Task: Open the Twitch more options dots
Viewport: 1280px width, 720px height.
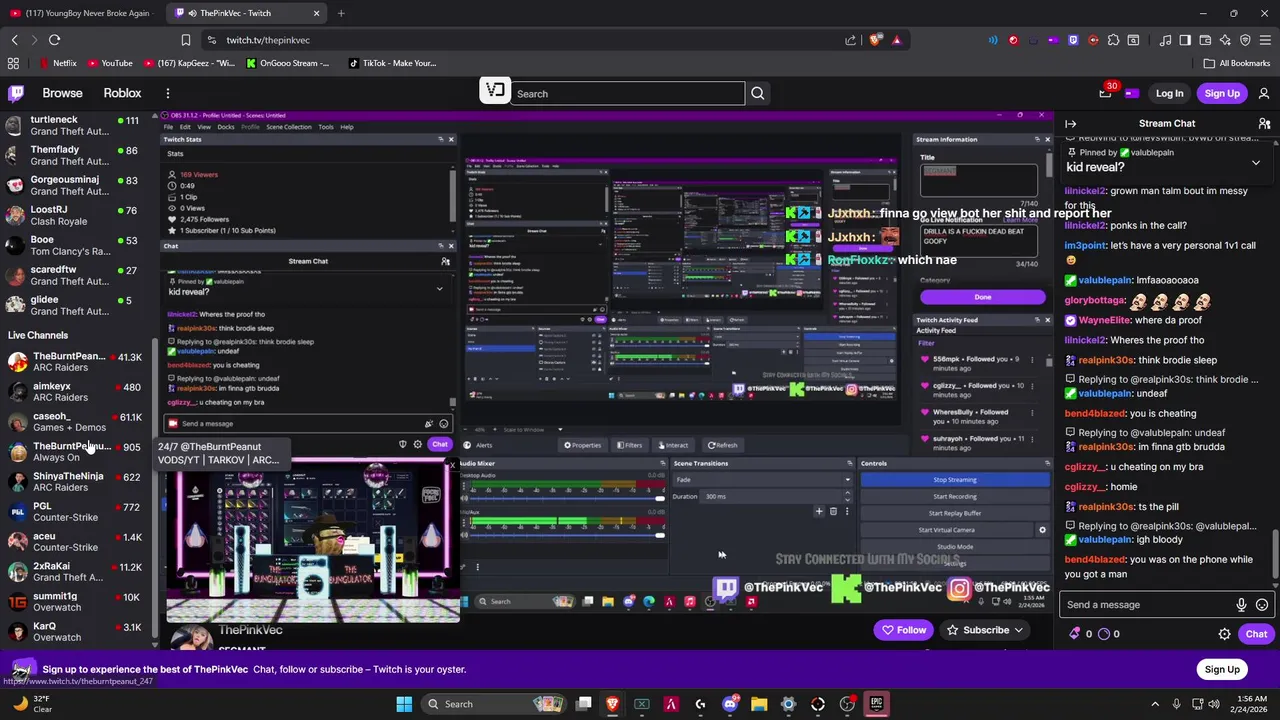Action: point(167,93)
